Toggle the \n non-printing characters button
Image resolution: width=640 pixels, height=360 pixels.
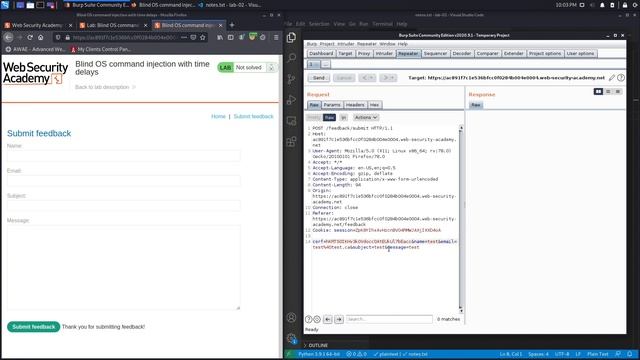click(x=343, y=118)
